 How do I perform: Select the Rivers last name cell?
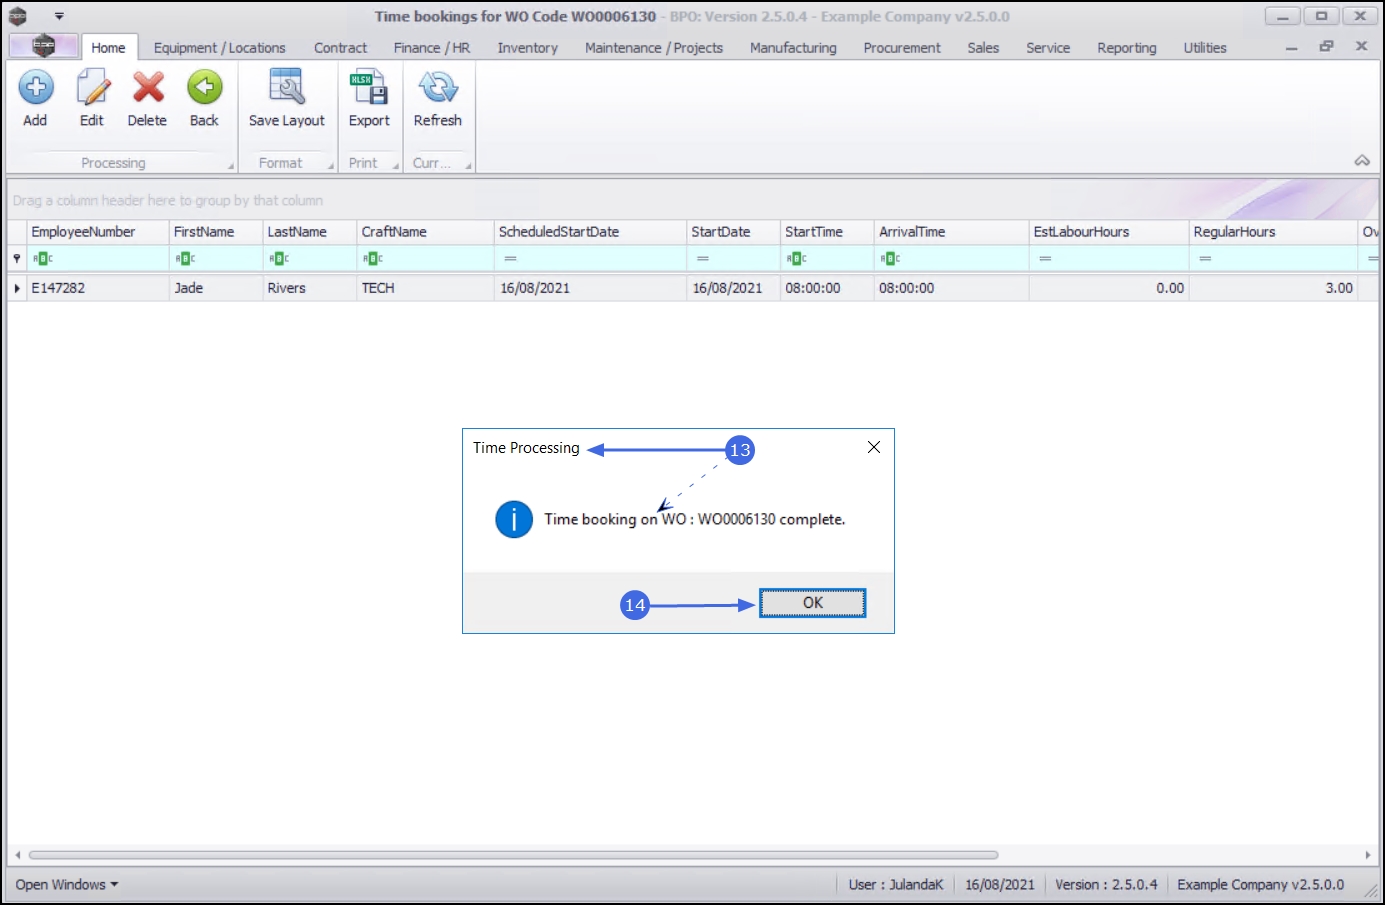[x=310, y=288]
